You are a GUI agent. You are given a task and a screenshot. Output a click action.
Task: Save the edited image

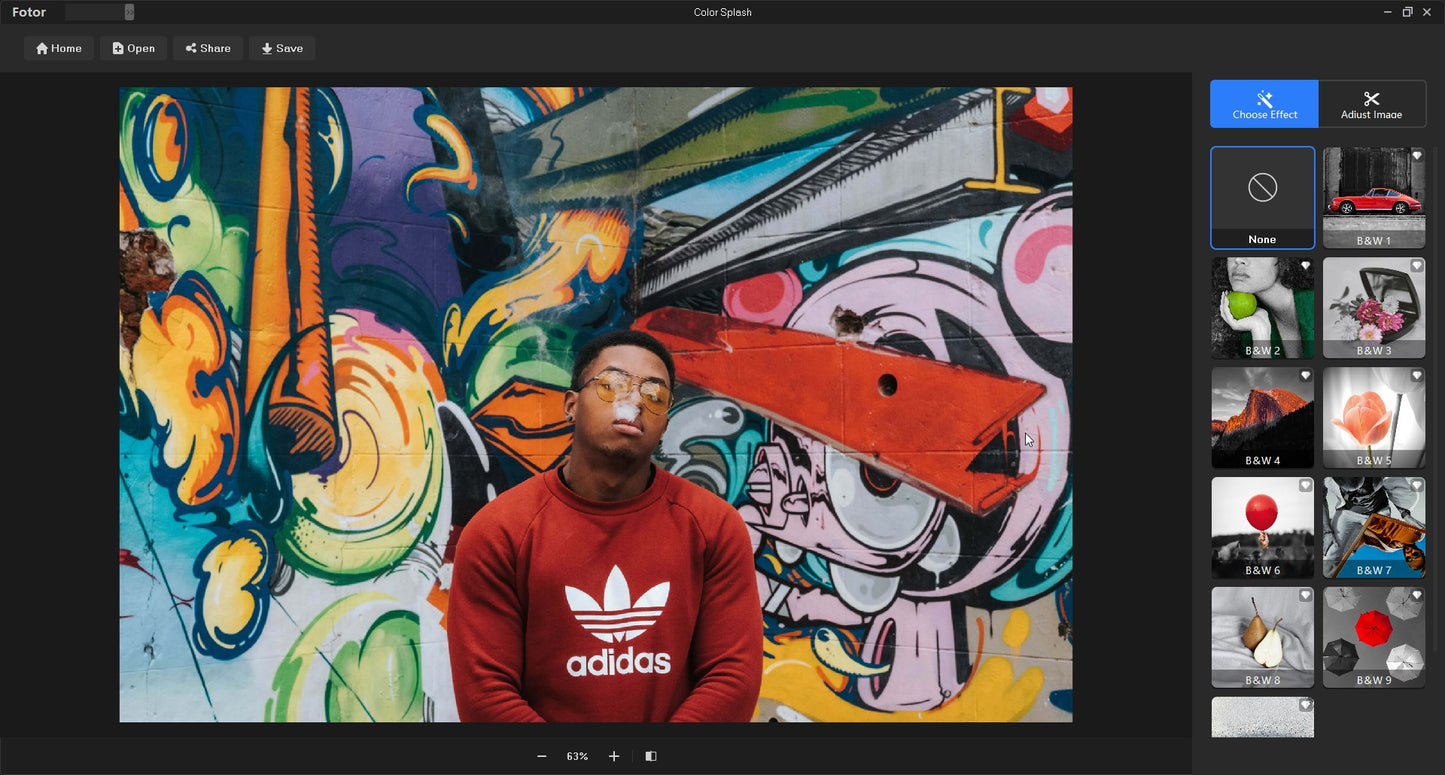(x=282, y=48)
